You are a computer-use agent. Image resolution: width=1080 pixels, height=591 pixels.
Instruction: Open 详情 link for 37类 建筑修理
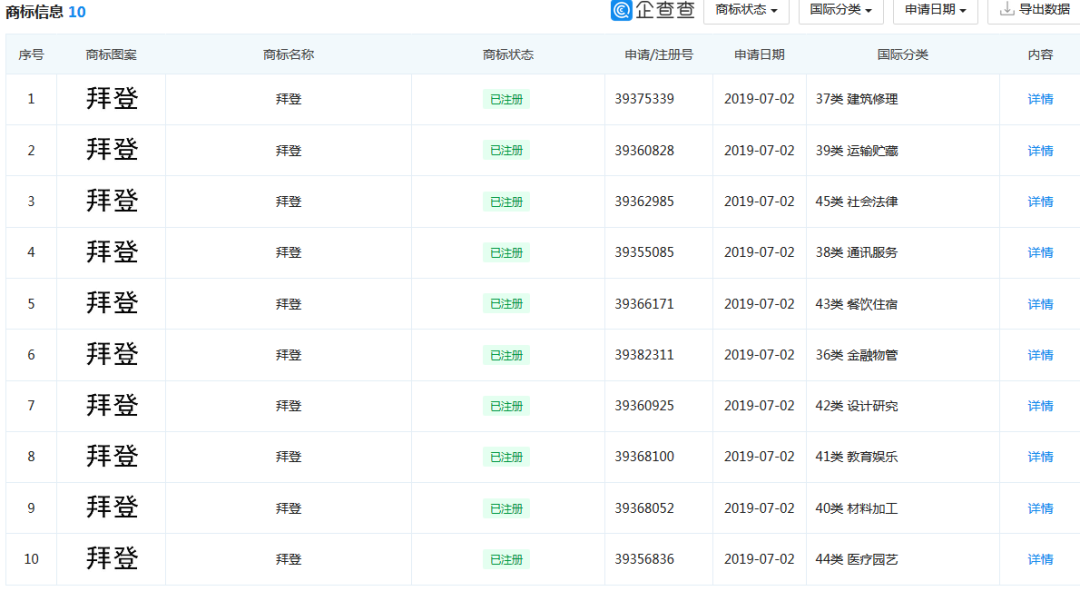pos(1040,99)
